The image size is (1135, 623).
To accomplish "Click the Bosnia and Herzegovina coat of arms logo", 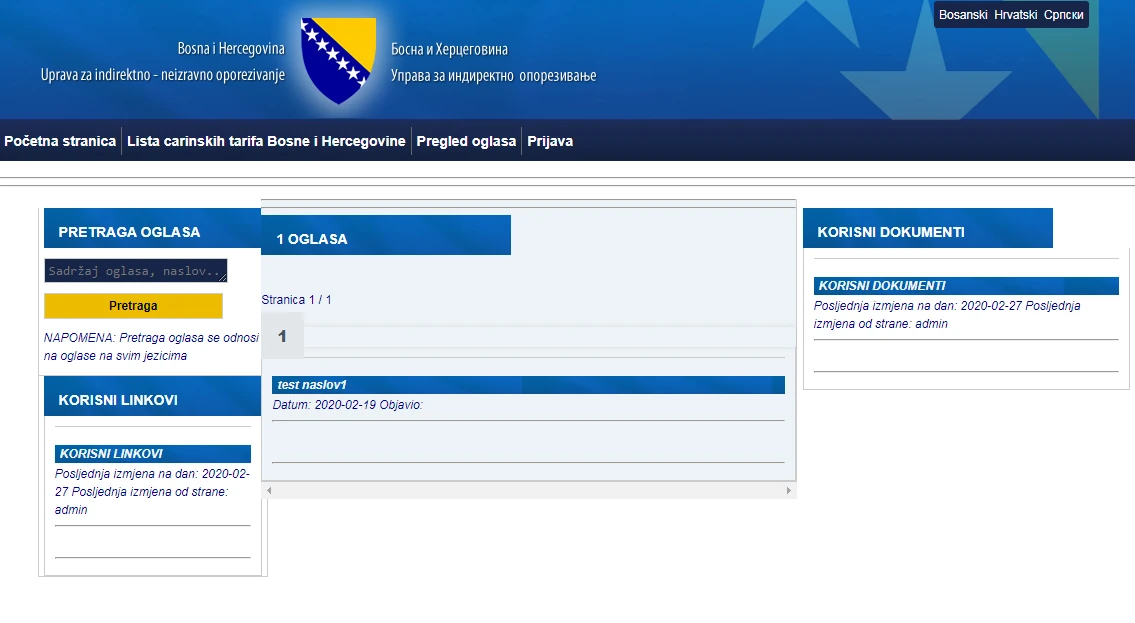I will point(338,61).
